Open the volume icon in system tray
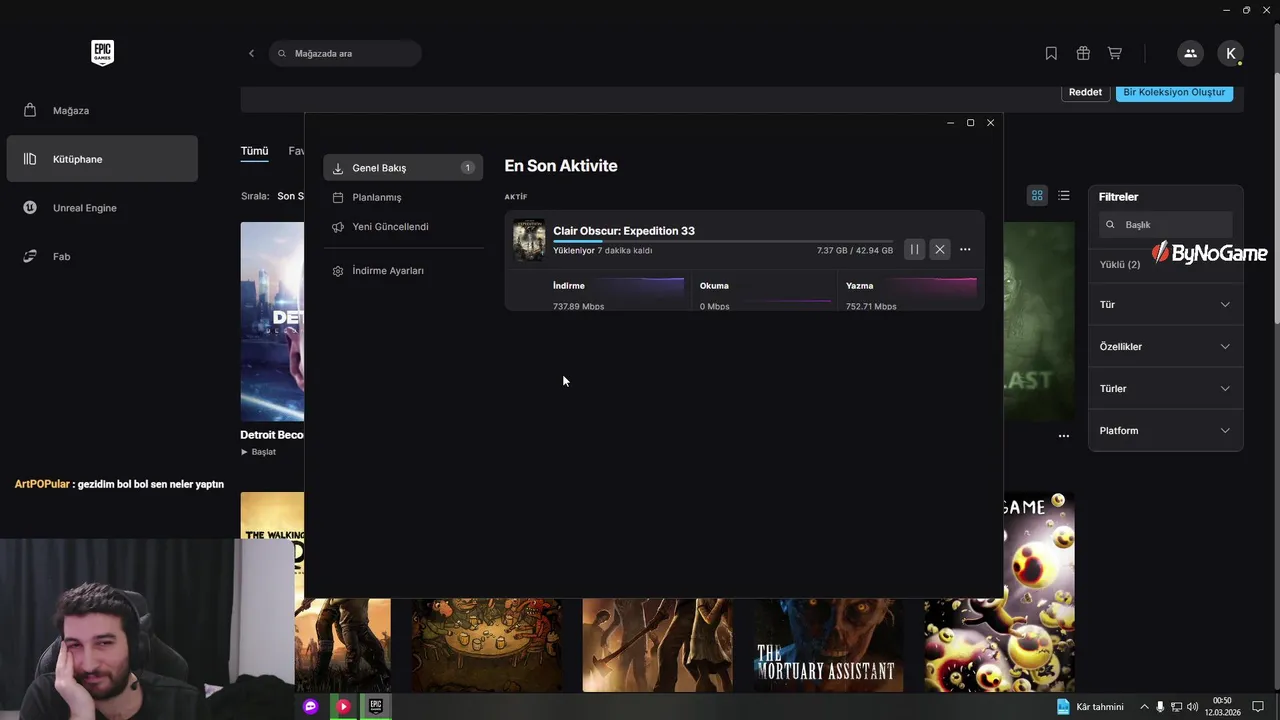 1192,707
